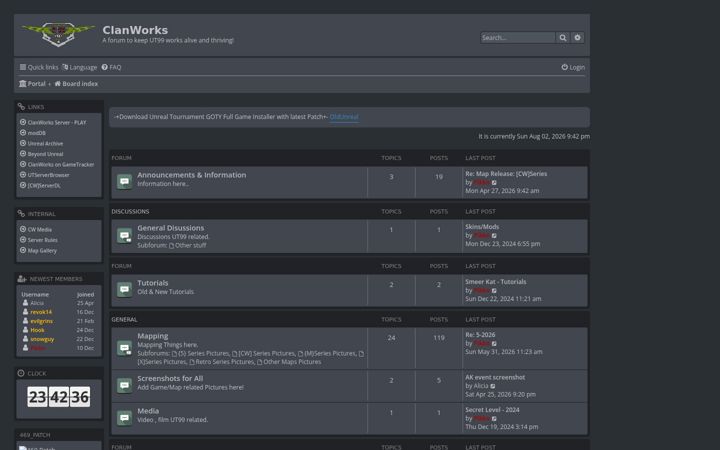Open the modDB sidebar link
The height and width of the screenshot is (450, 720).
tap(36, 133)
